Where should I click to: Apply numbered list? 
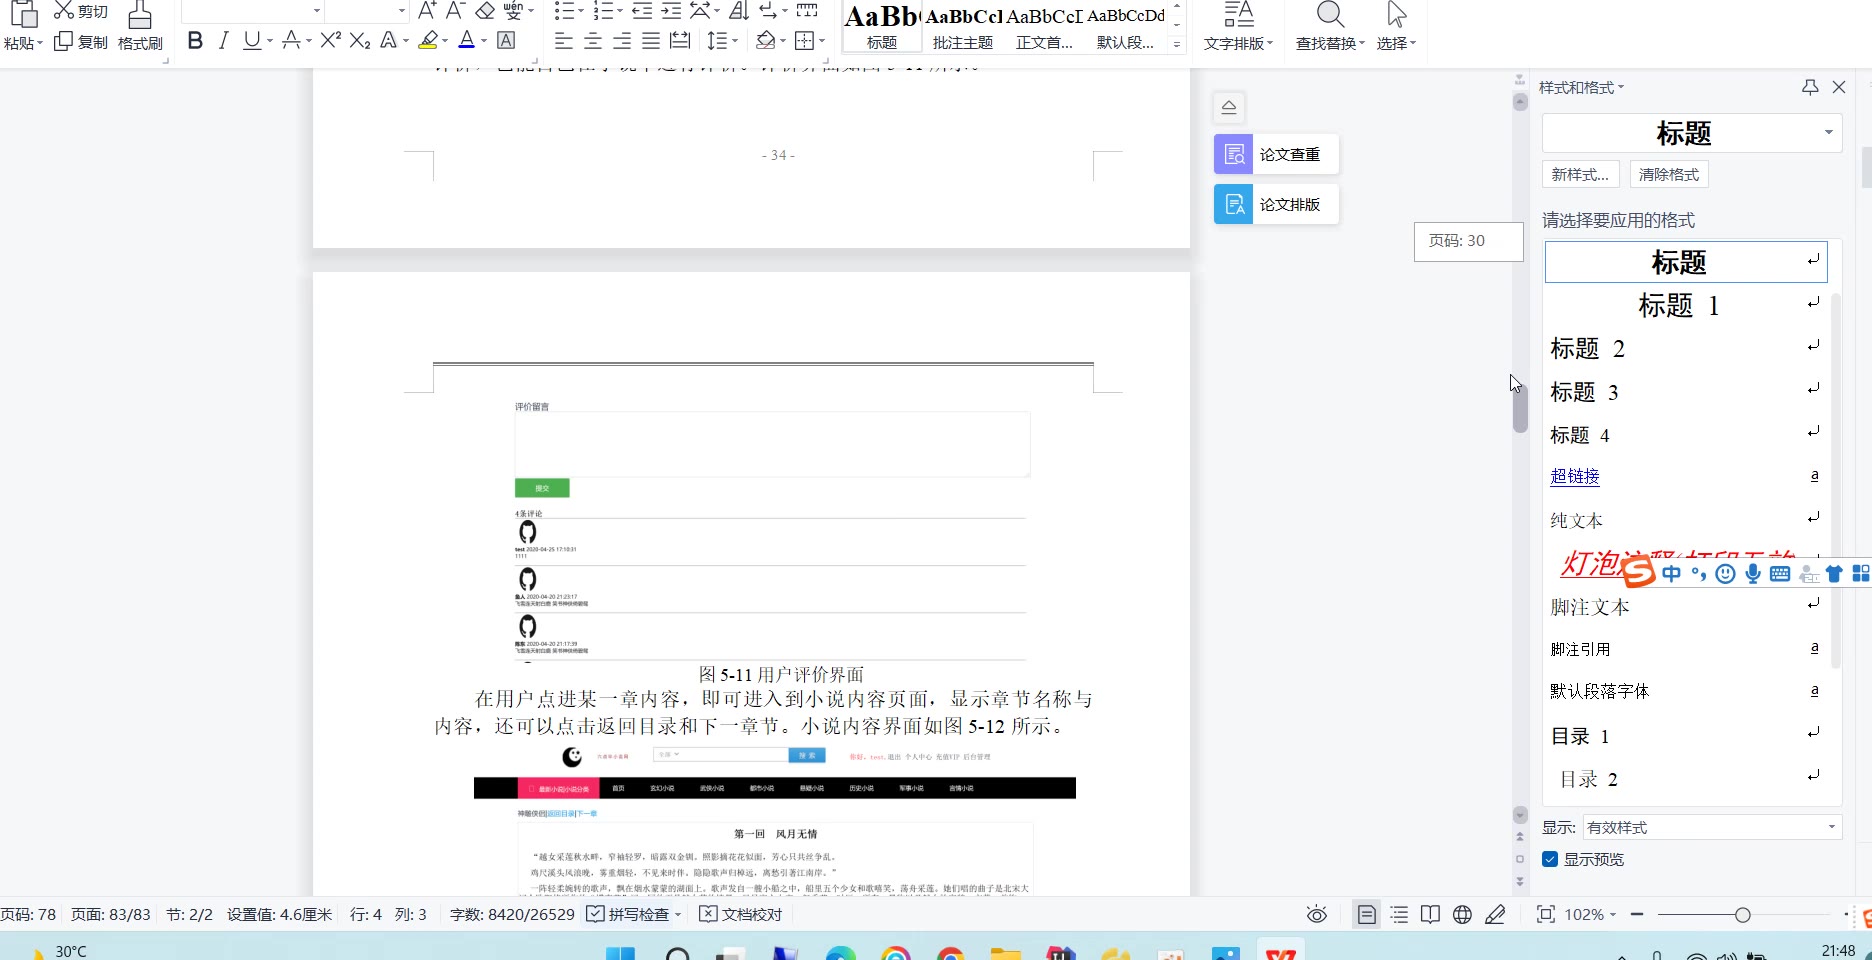click(603, 11)
